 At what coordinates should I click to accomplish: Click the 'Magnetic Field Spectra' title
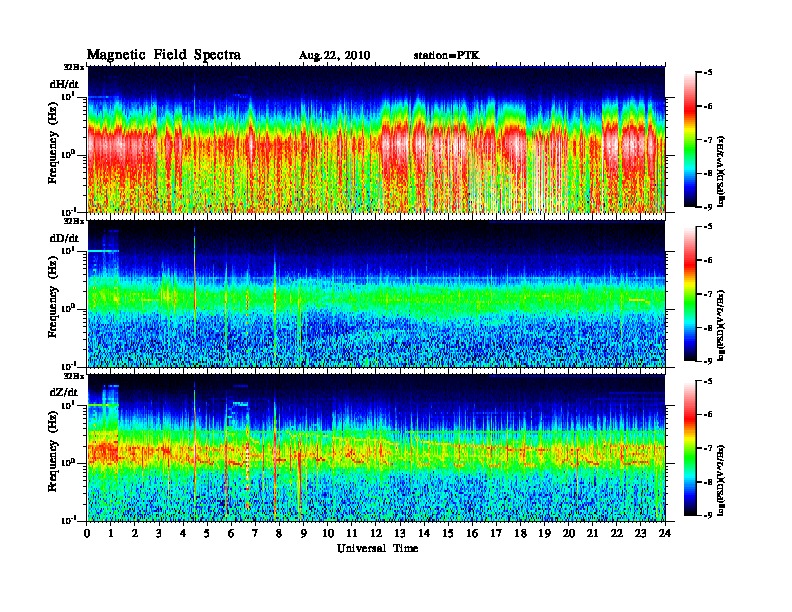tap(164, 55)
